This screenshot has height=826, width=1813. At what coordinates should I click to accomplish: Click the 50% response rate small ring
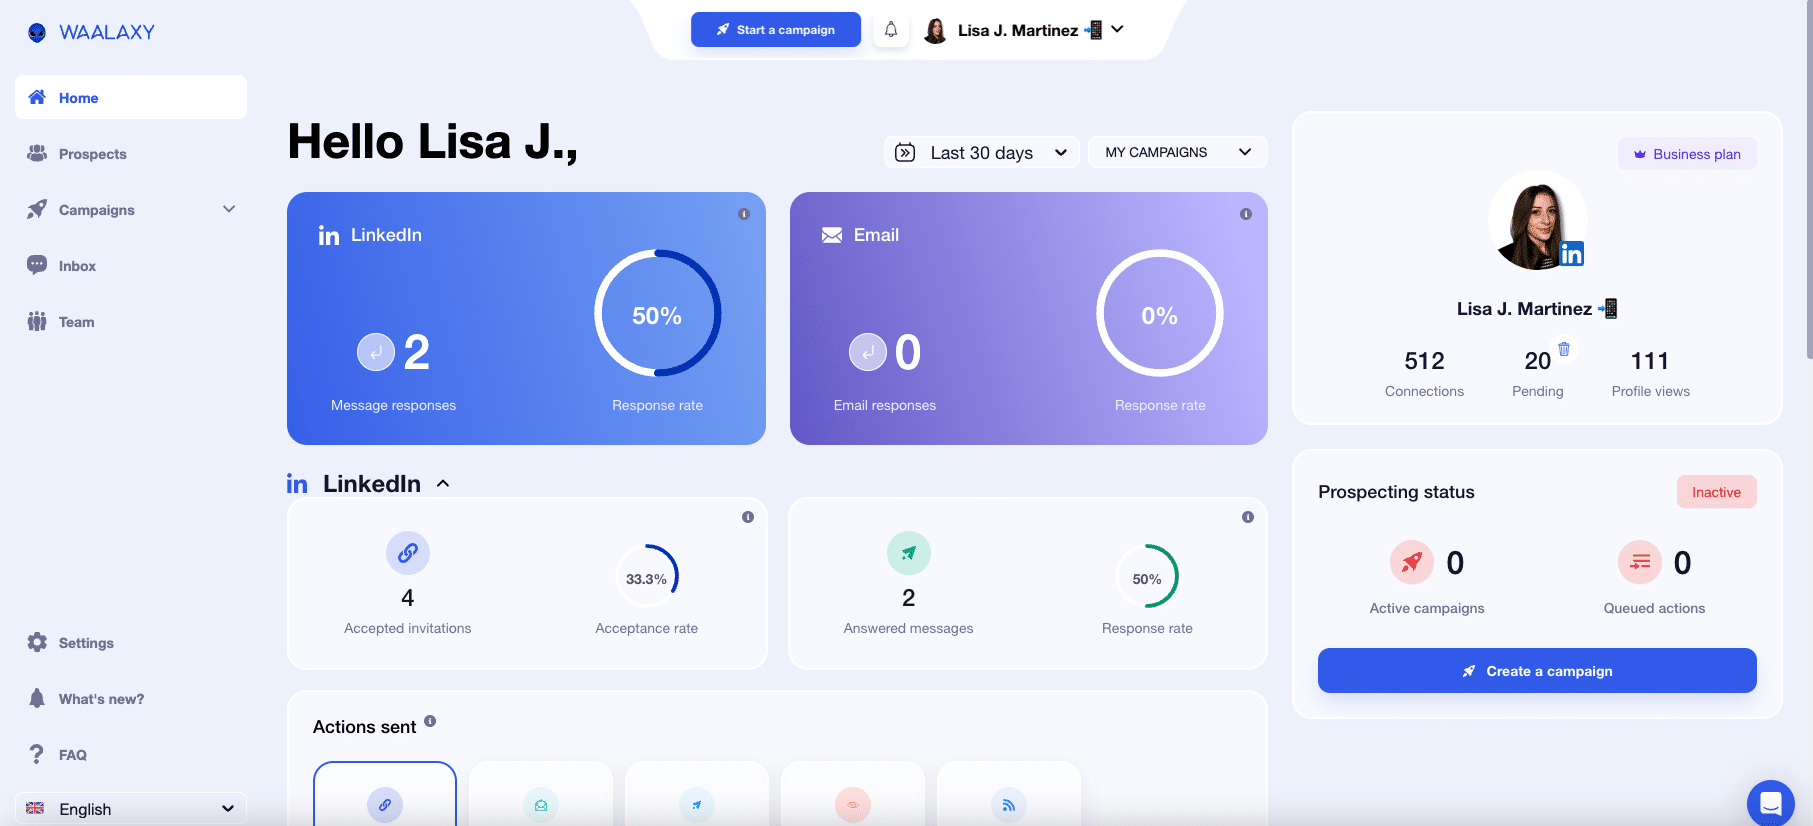pos(1147,578)
